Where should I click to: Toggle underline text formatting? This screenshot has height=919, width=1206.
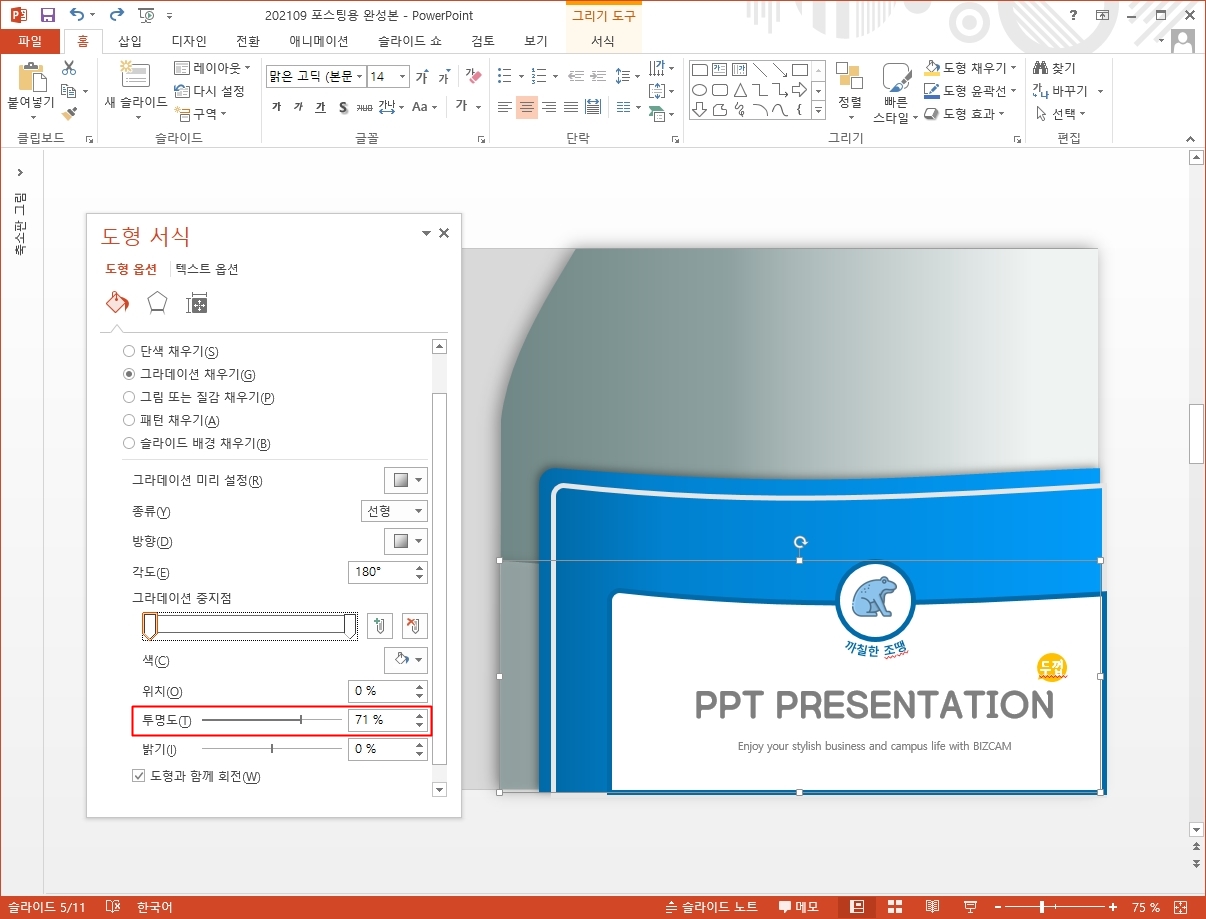click(321, 107)
